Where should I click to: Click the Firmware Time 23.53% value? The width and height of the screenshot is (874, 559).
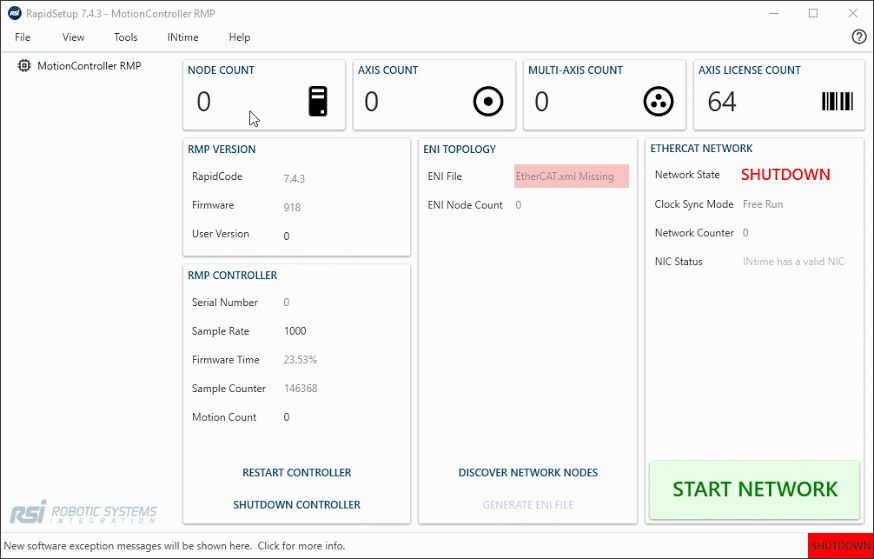coord(300,360)
